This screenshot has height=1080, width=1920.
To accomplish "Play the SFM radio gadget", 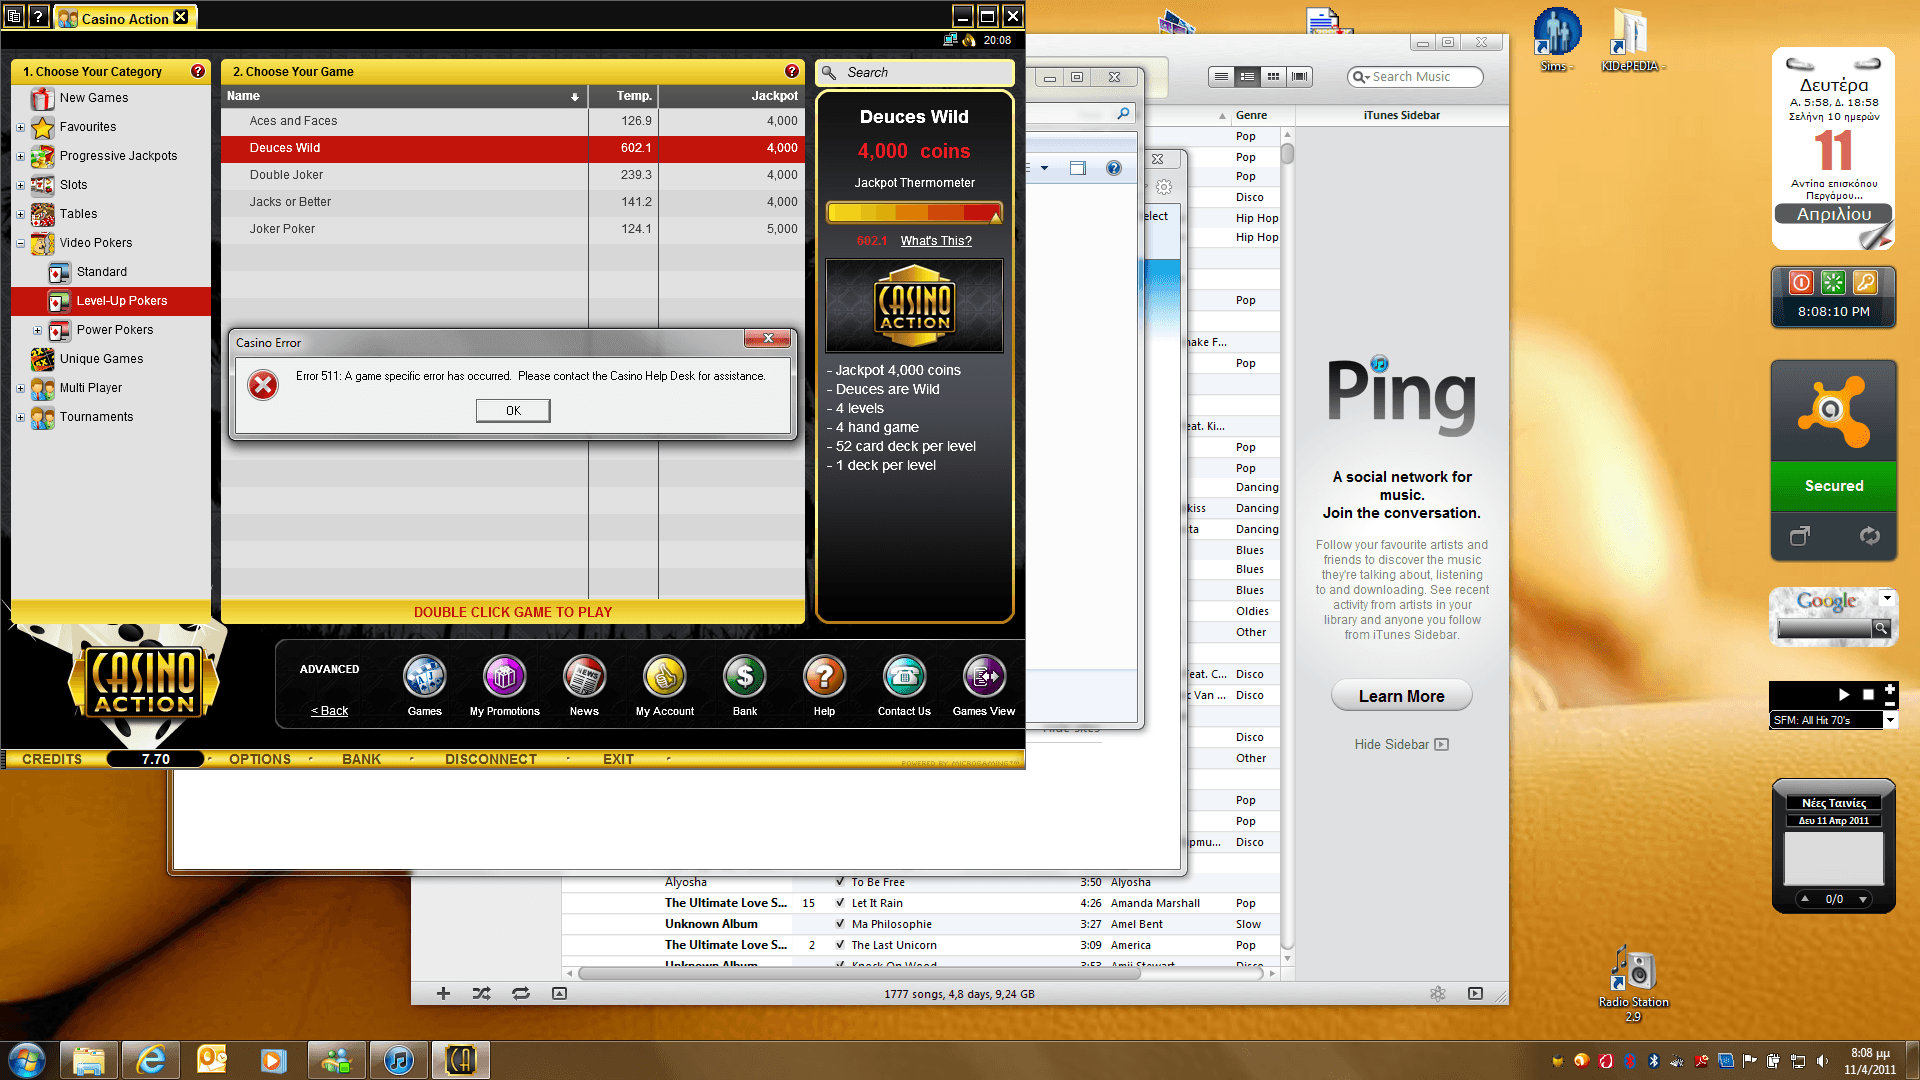I will 1844,694.
